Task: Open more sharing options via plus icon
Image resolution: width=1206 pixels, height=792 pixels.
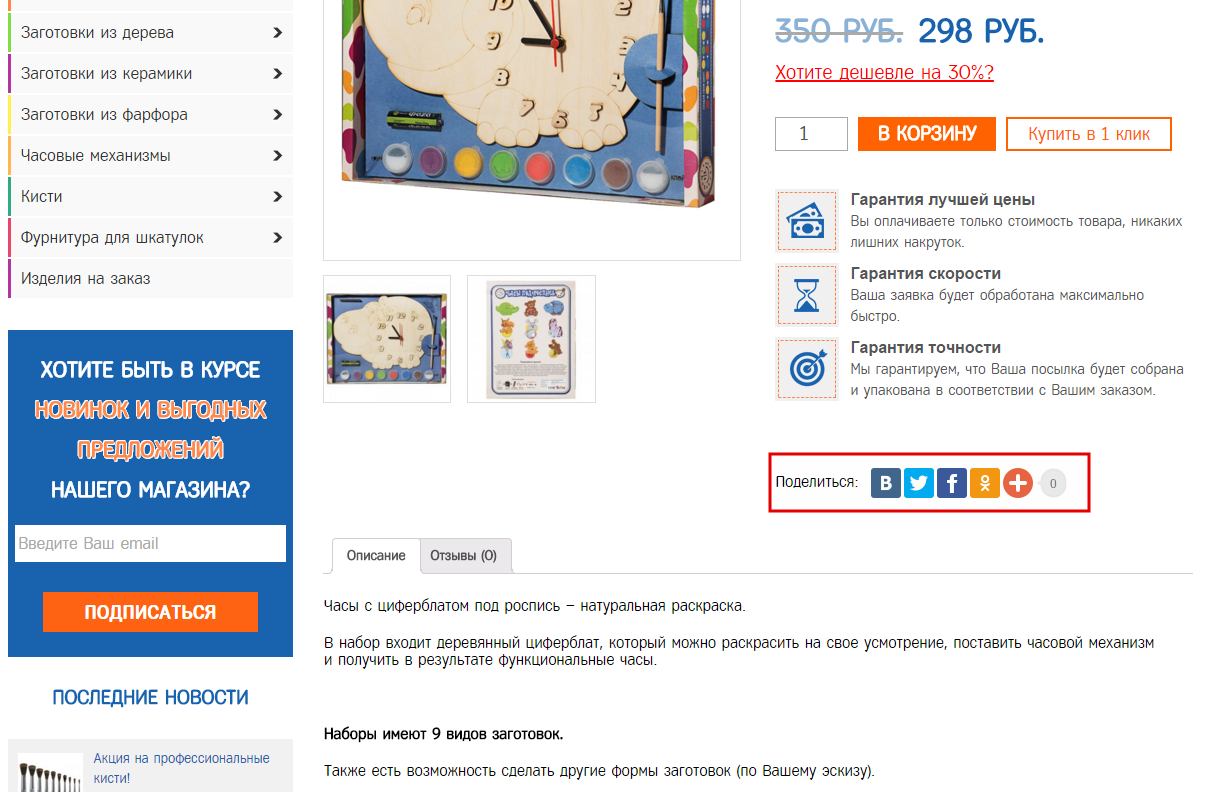Action: (1018, 484)
